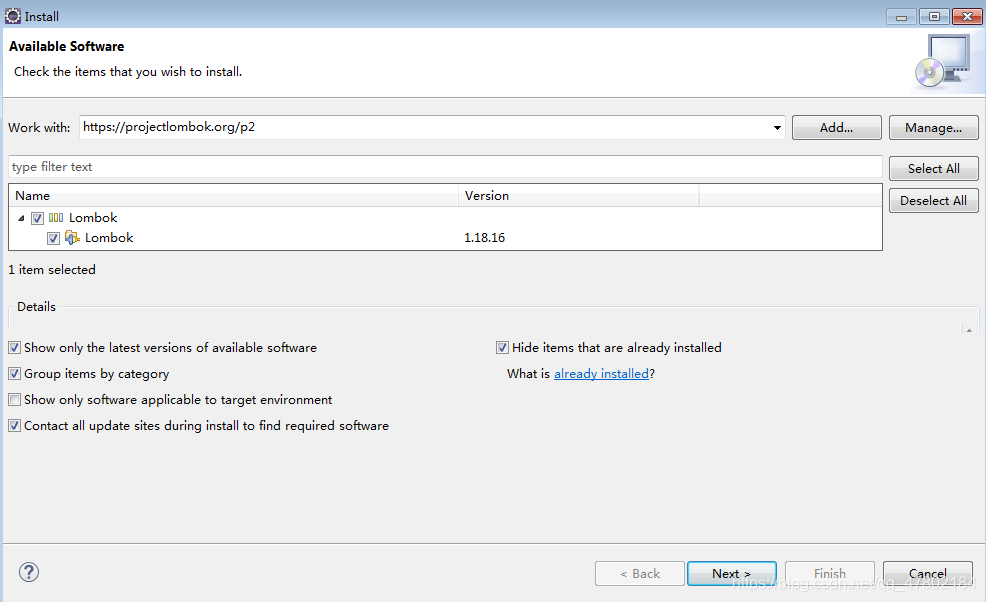Open the already installed link

pos(601,374)
